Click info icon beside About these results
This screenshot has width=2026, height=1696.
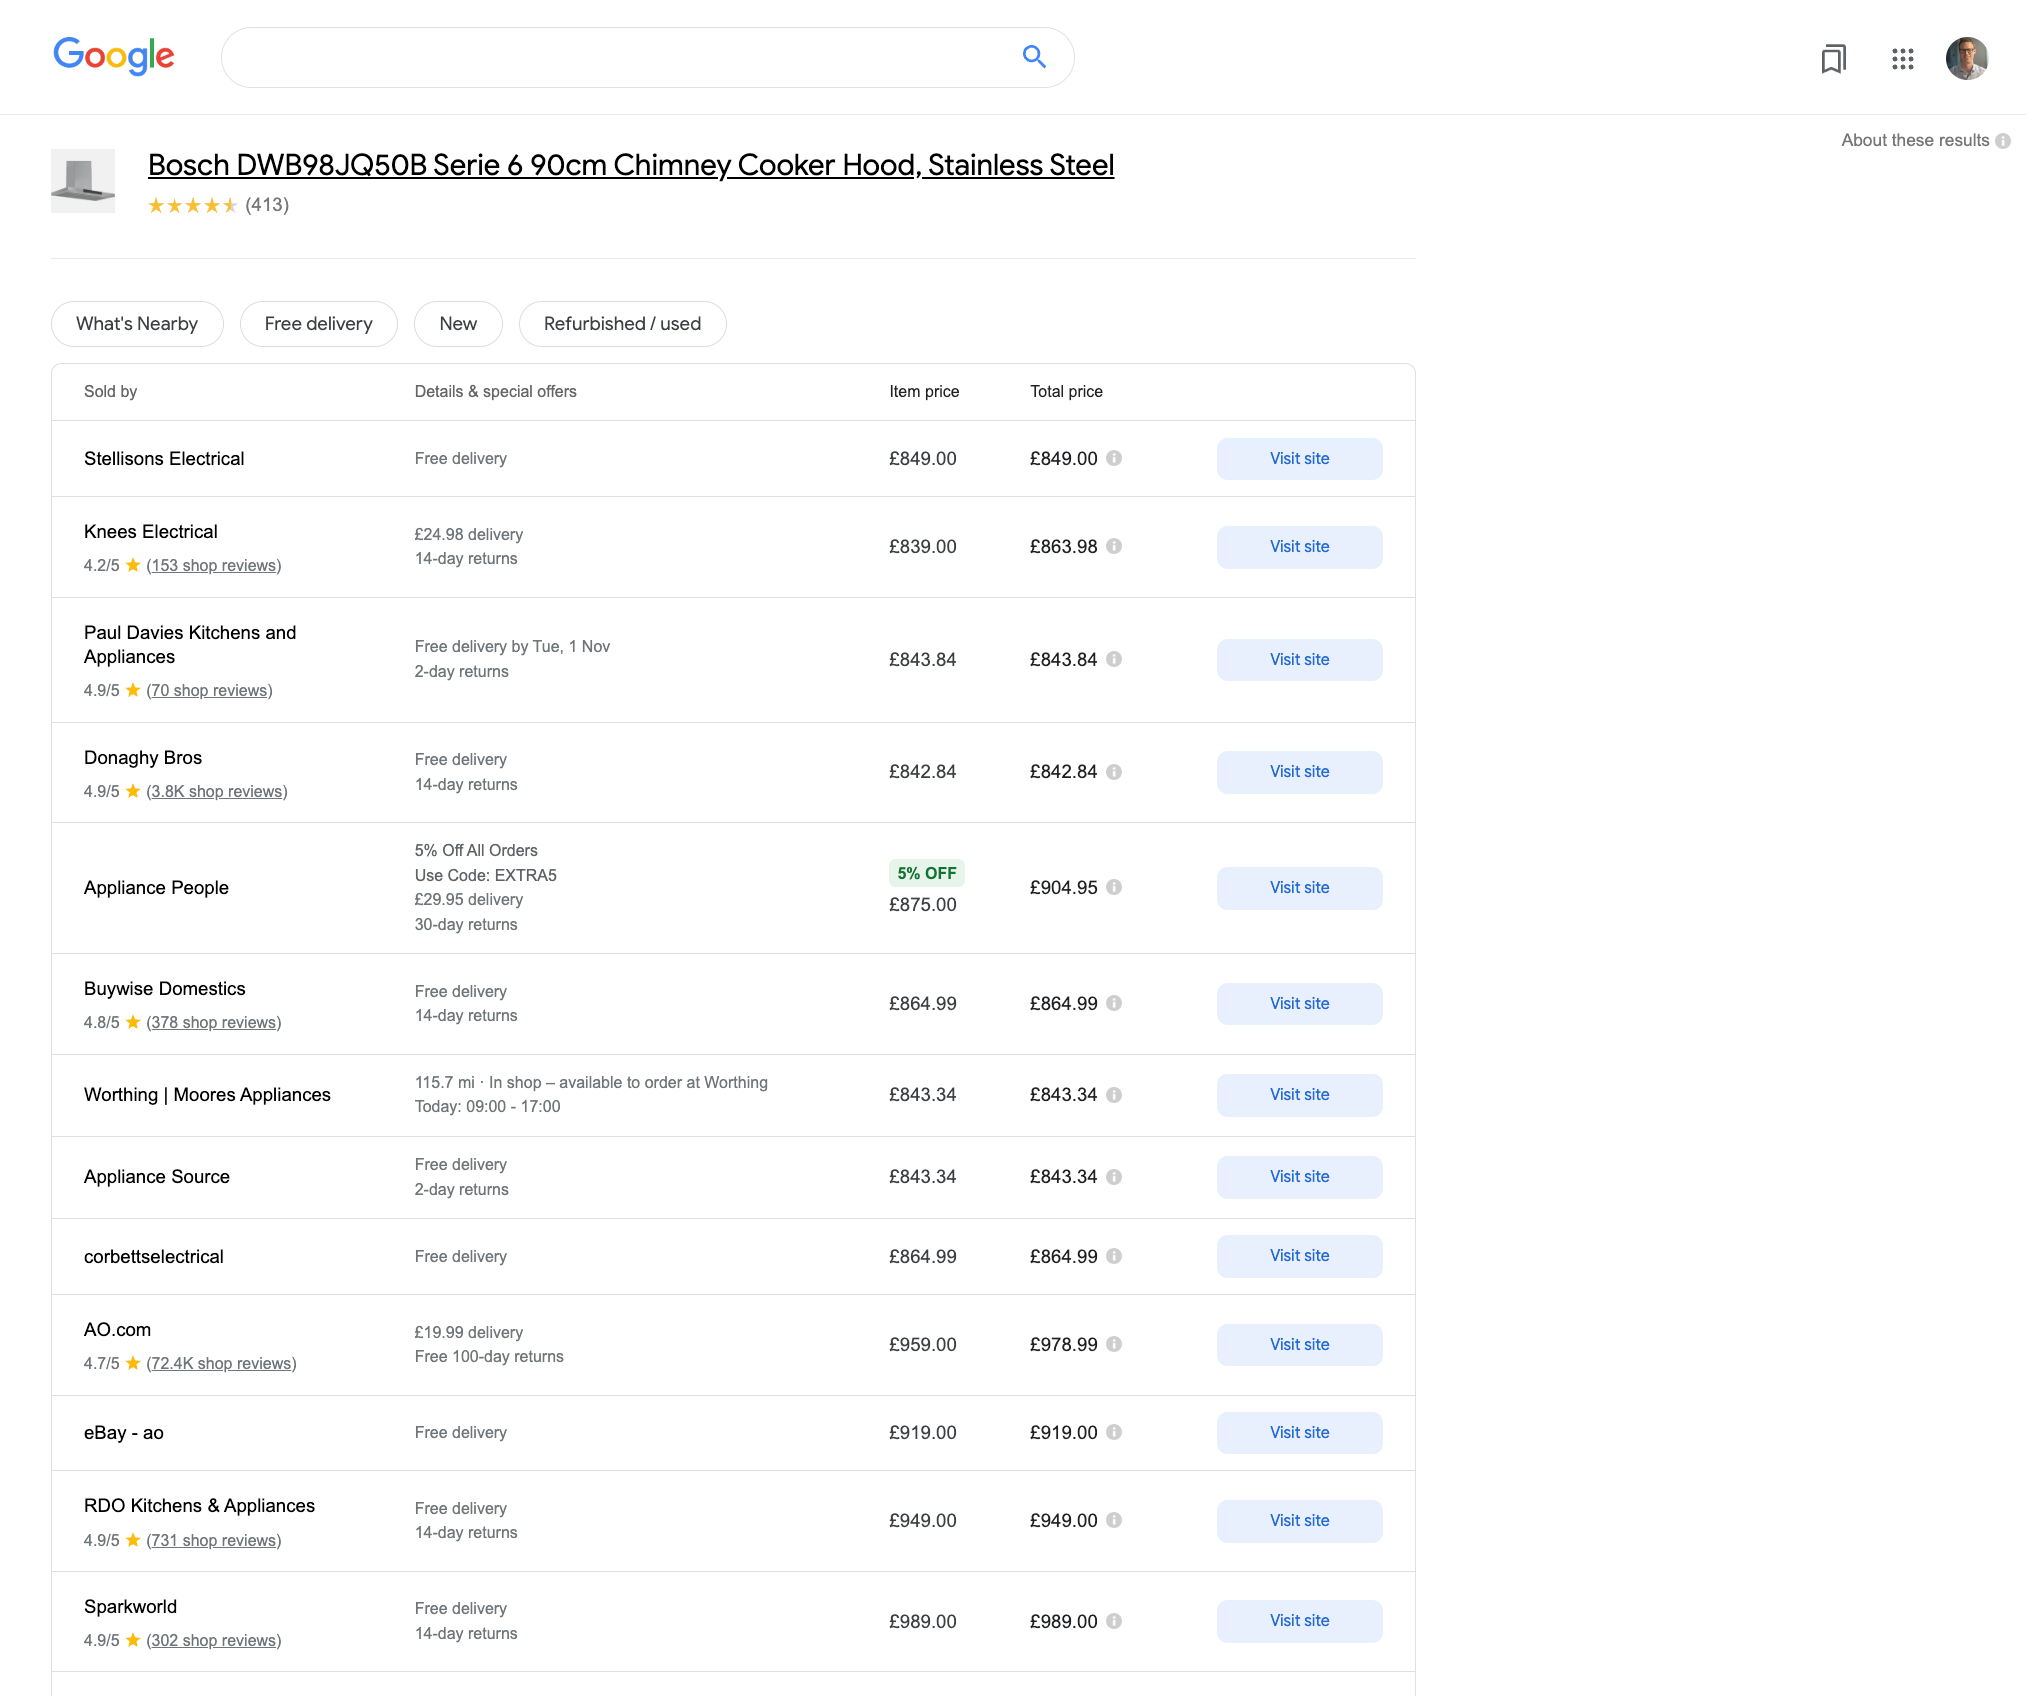[x=2003, y=141]
